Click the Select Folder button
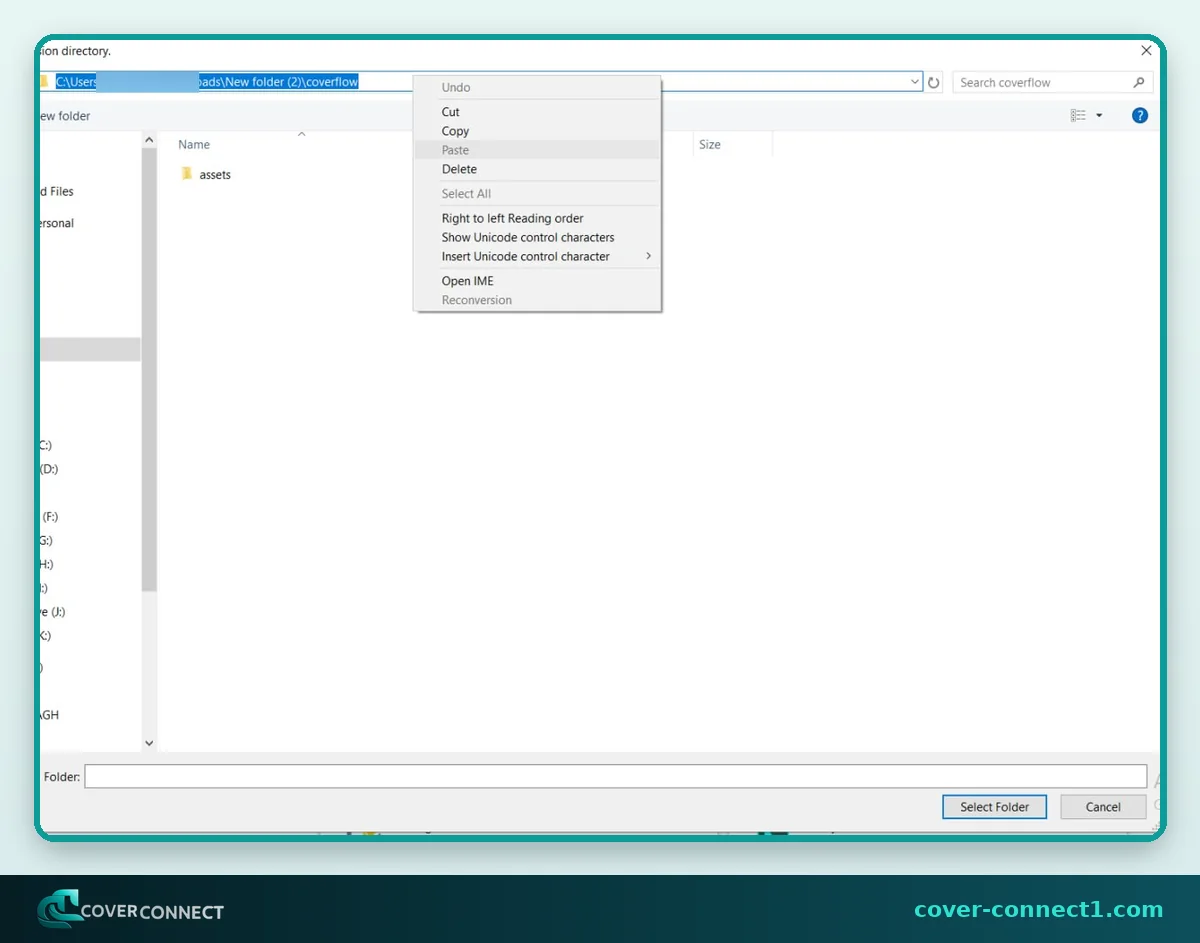The image size is (1200, 943). tap(994, 807)
